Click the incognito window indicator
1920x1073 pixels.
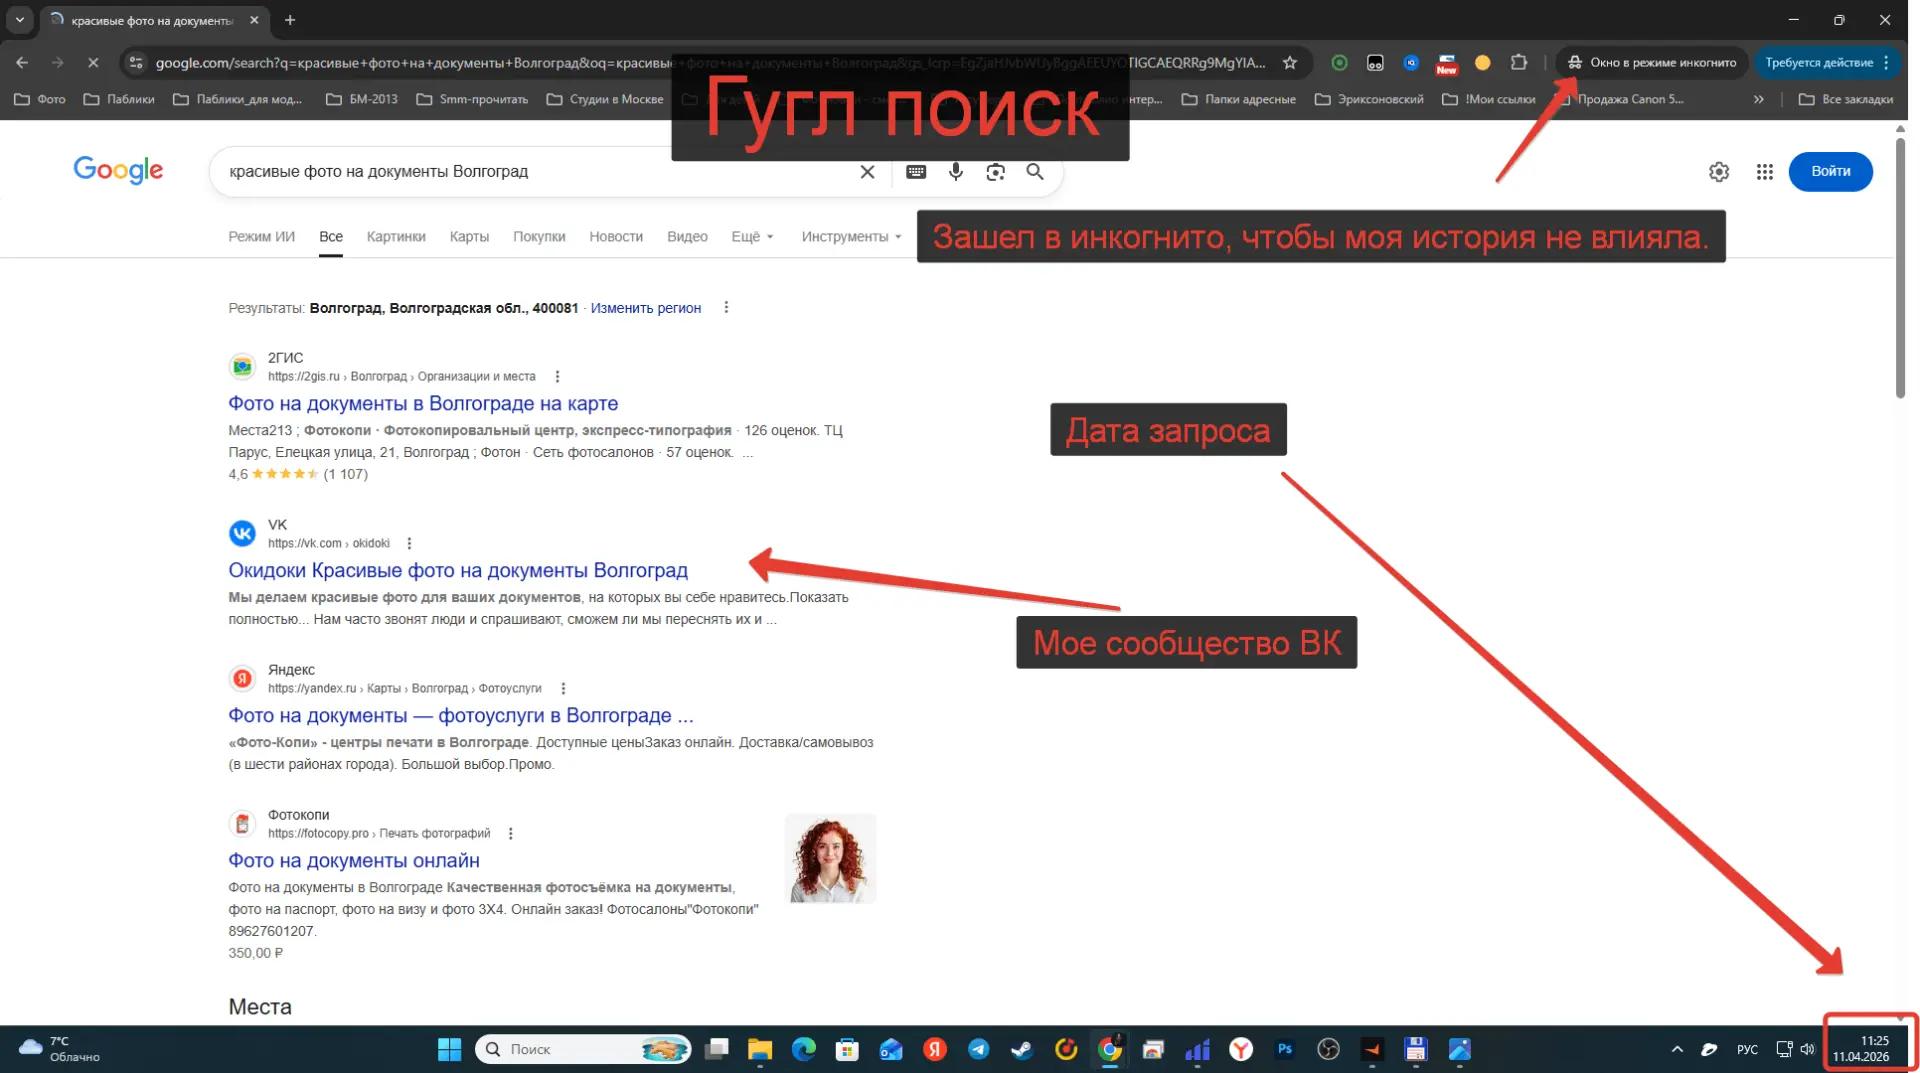click(x=1651, y=62)
